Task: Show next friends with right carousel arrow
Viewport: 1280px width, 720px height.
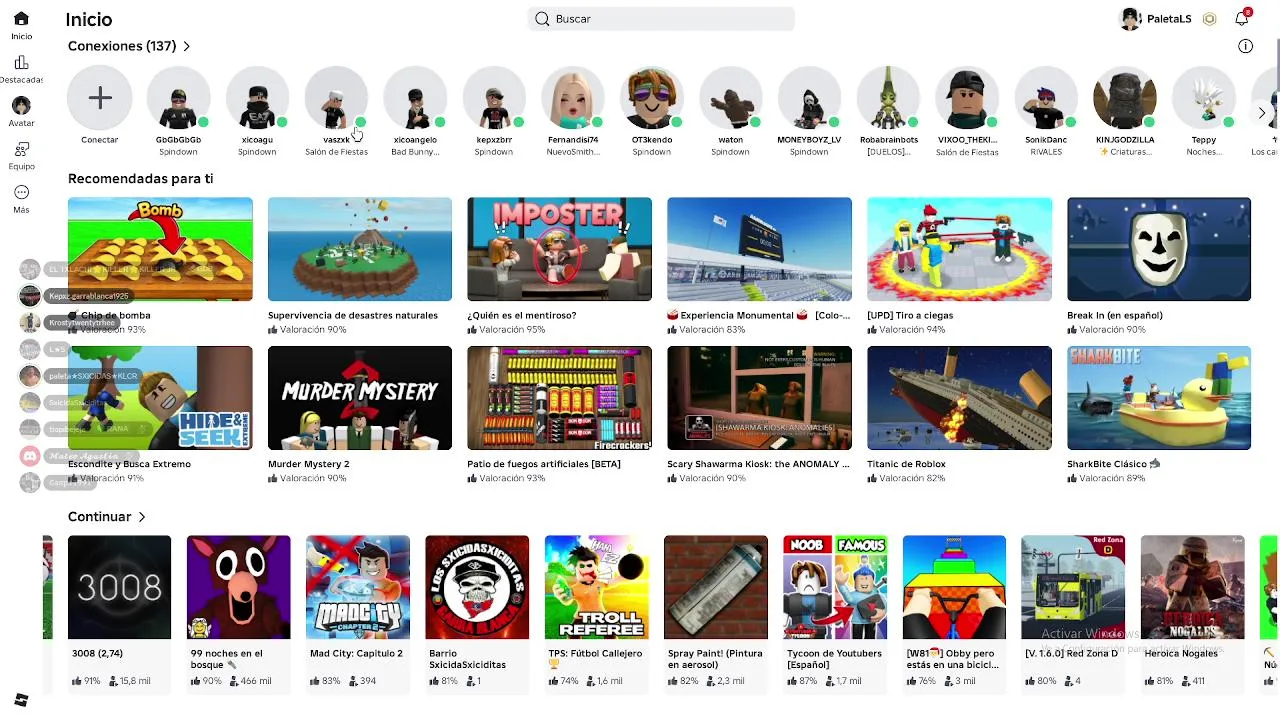Action: [1262, 113]
